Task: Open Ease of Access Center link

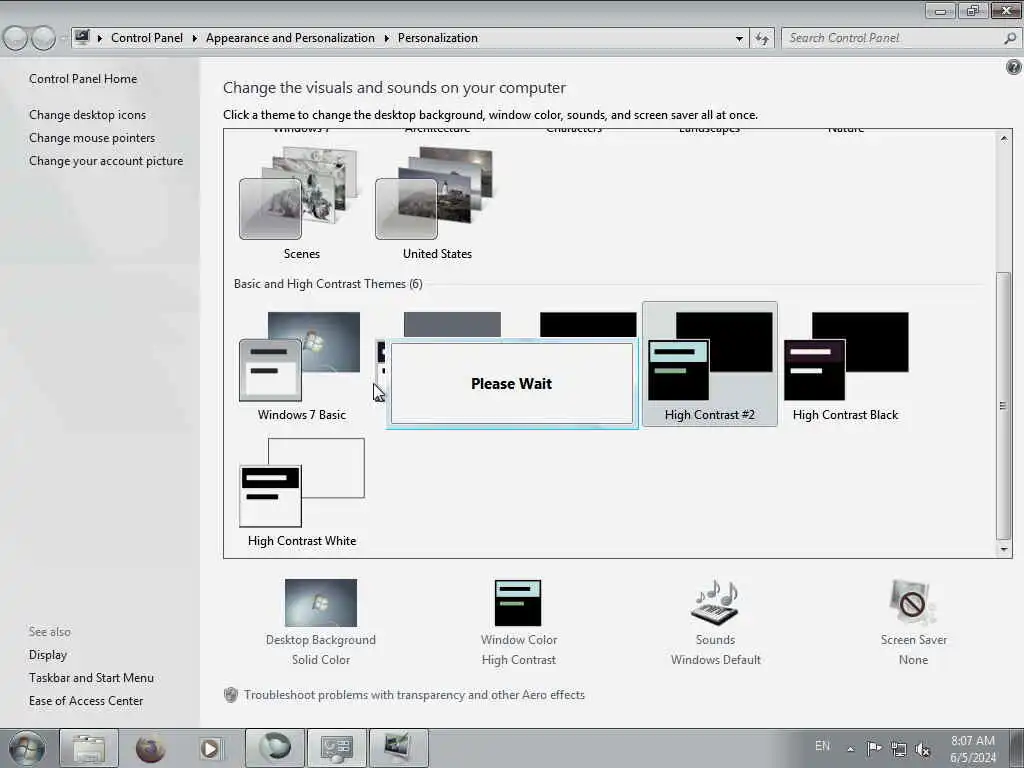Action: click(x=86, y=701)
